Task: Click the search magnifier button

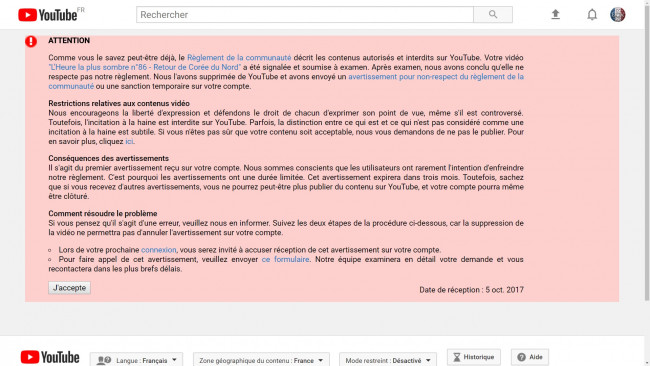Action: [493, 15]
